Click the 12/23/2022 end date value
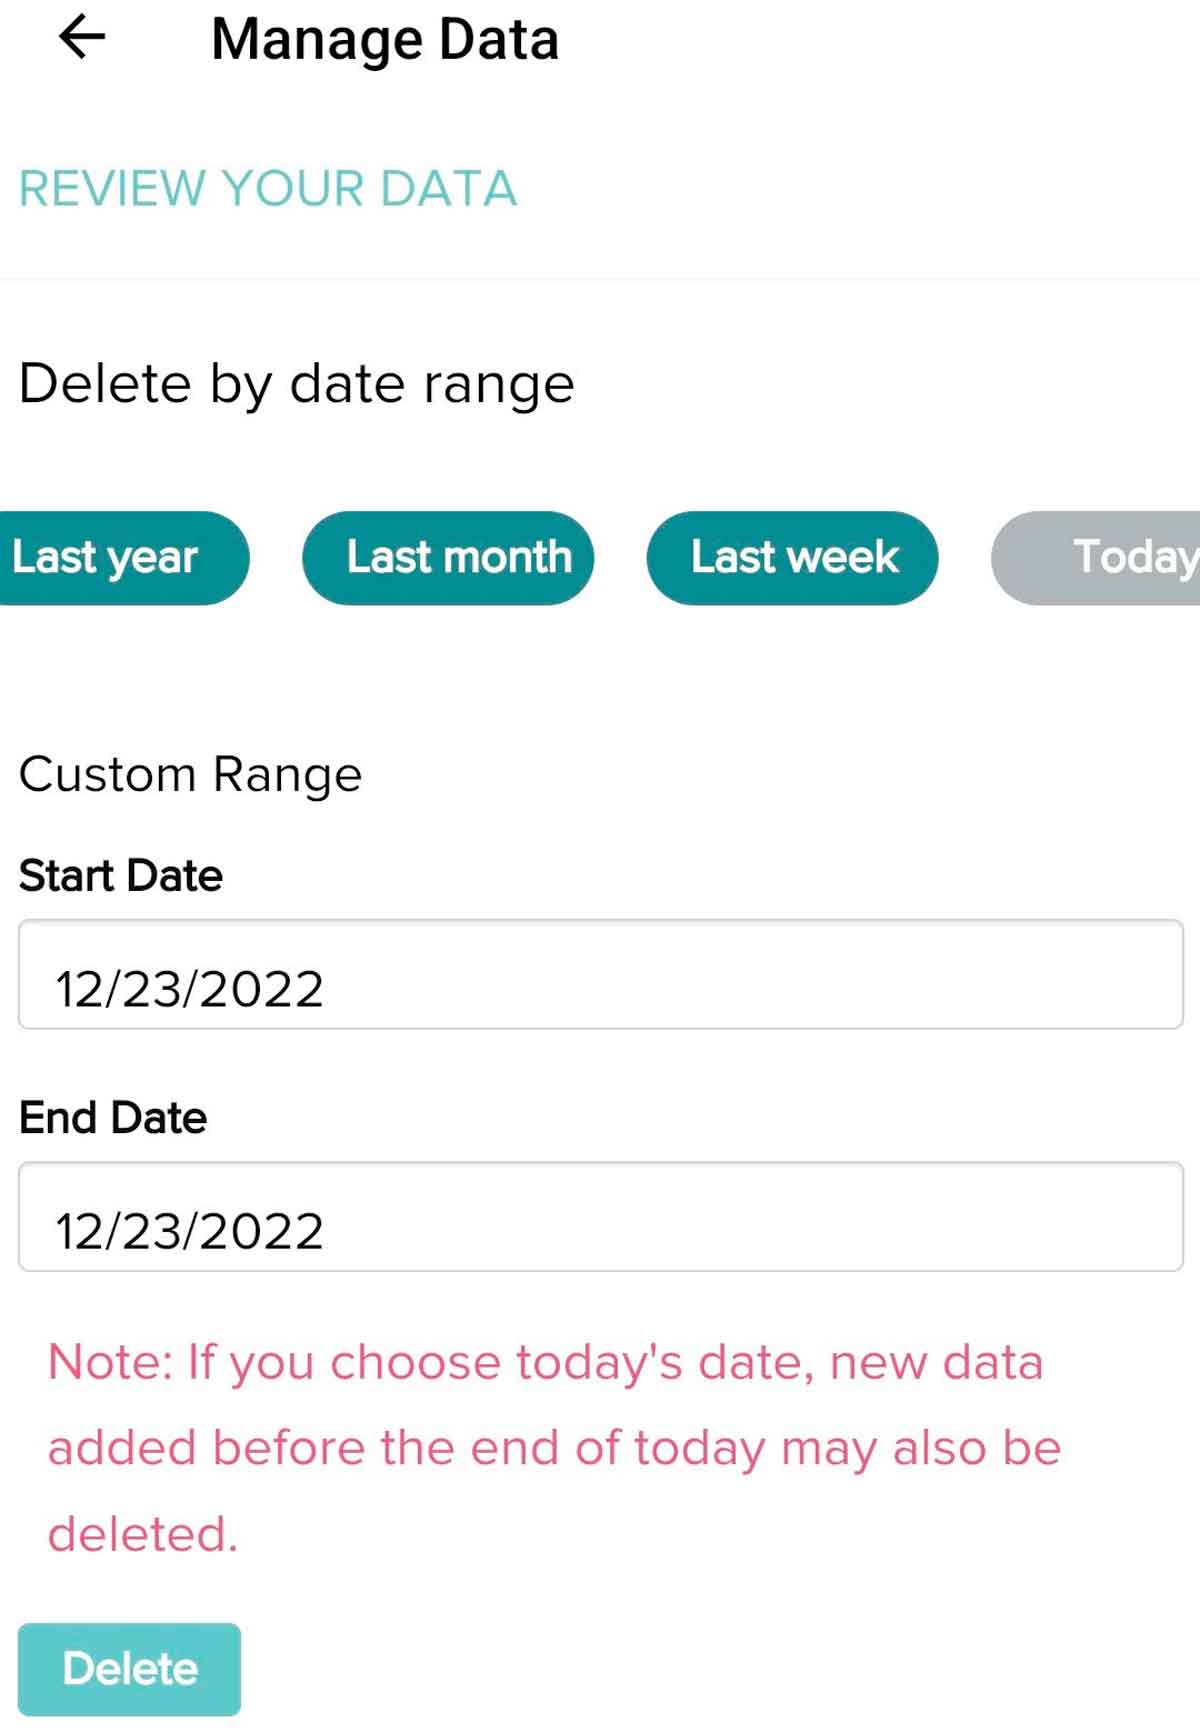Screen dimensions: 1200x1732 (188, 1230)
